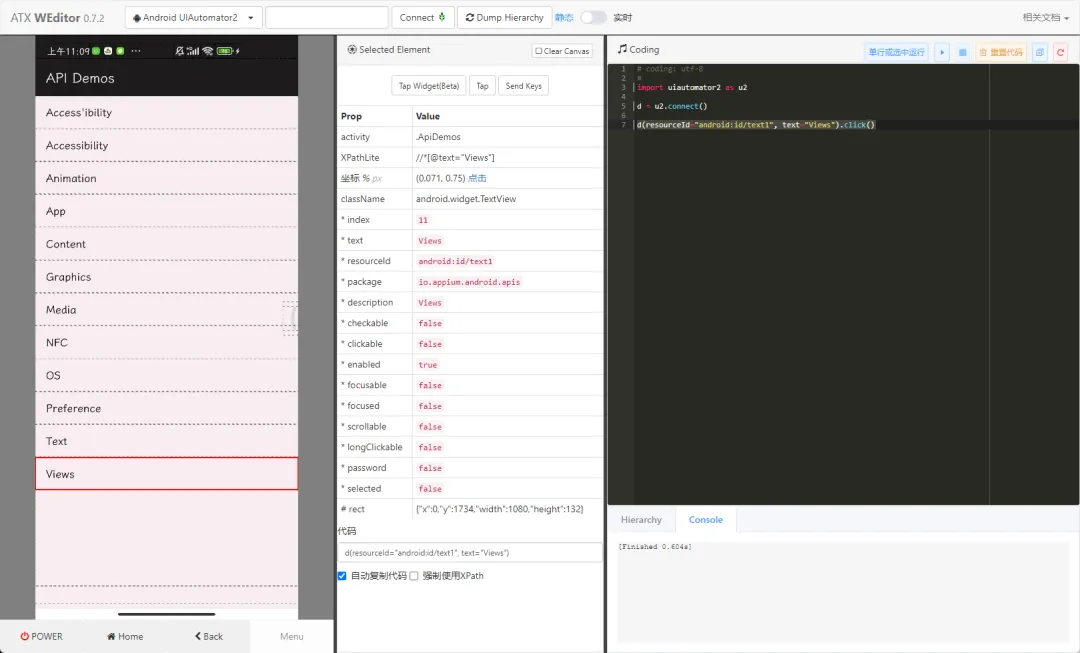1080x653 pixels.
Task: Select OS item in device screen
Action: (167, 375)
